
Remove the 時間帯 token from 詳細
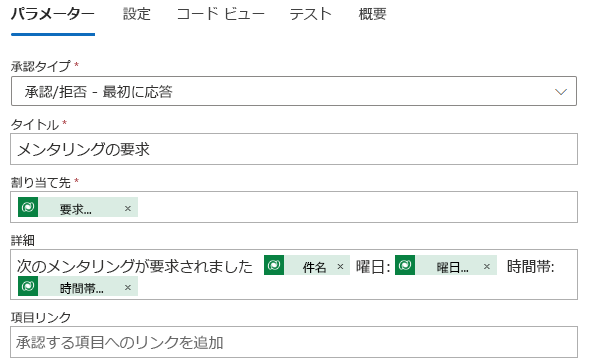(x=128, y=287)
